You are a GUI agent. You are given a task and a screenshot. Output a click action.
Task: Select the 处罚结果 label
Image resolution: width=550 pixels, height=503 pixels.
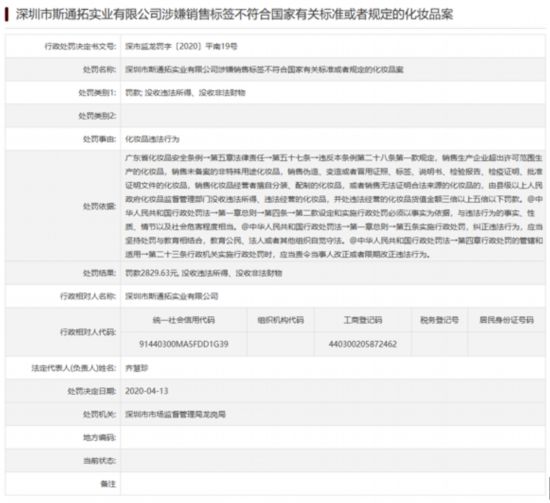99,273
